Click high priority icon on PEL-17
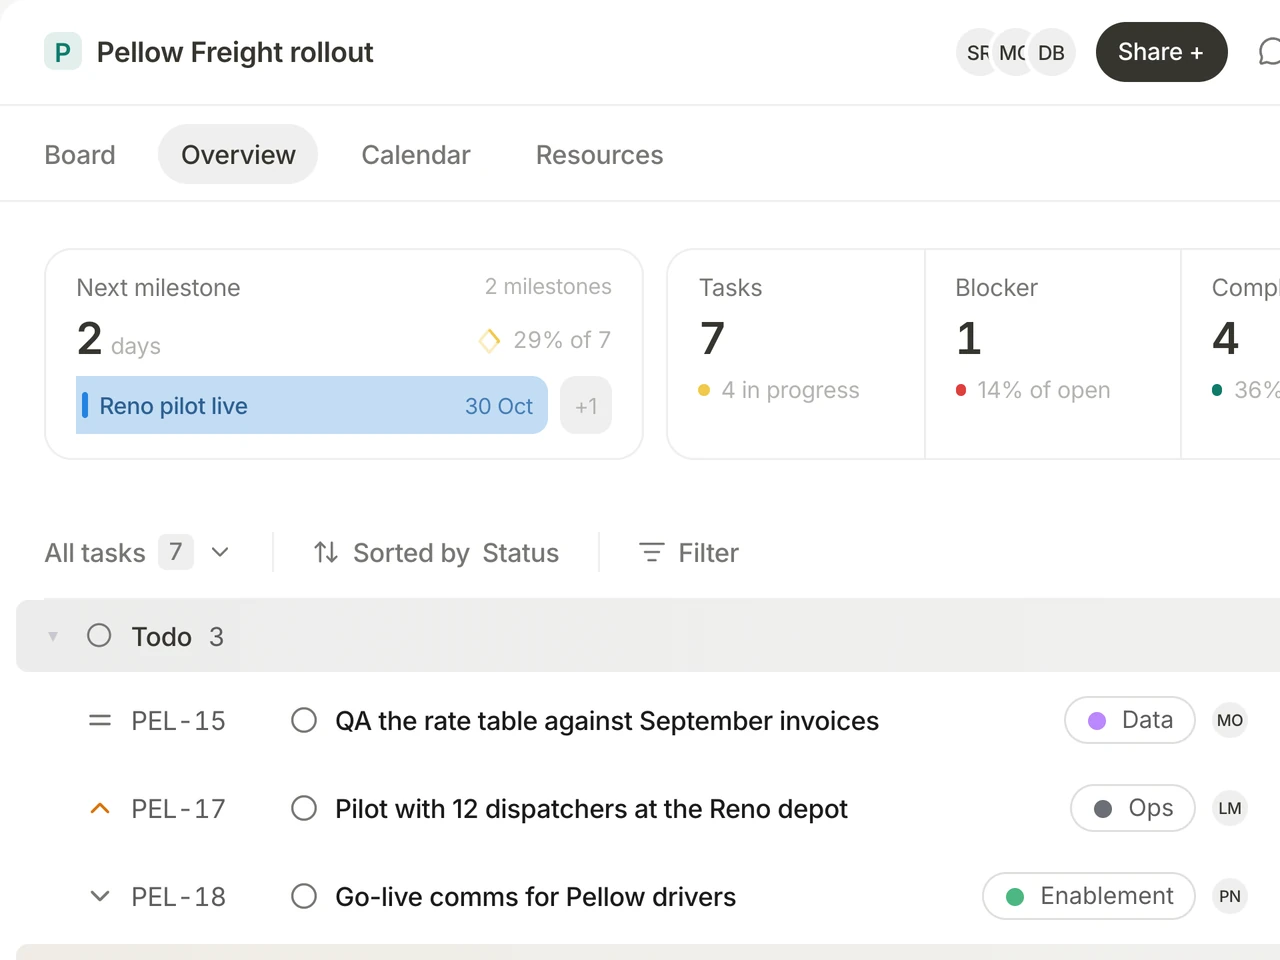This screenshot has width=1280, height=960. (100, 808)
